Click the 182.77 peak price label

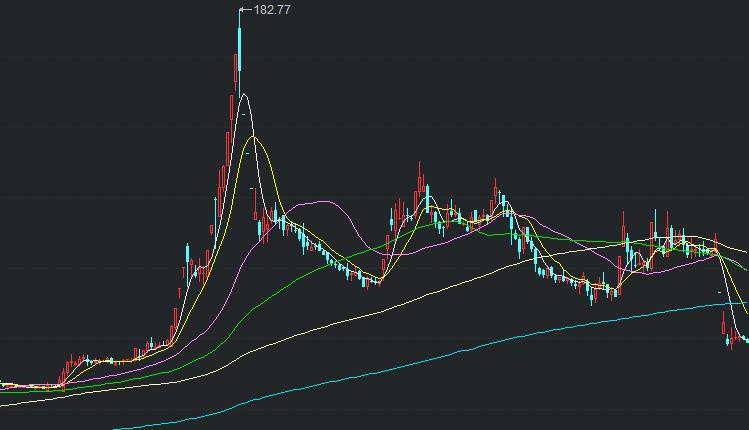click(x=272, y=10)
